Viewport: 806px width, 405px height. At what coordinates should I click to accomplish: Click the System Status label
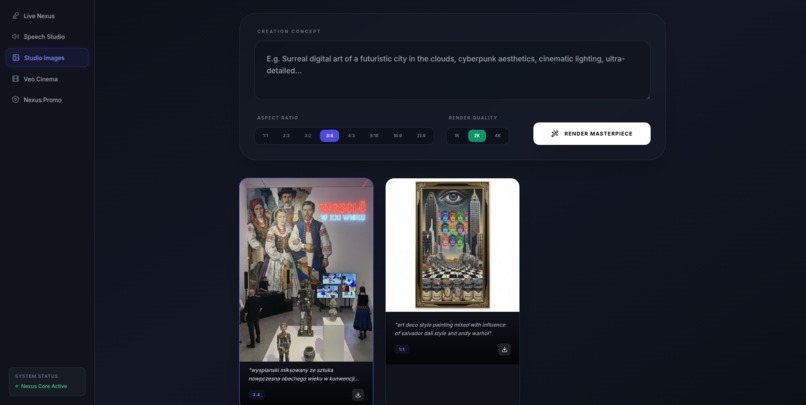pyautogui.click(x=36, y=376)
